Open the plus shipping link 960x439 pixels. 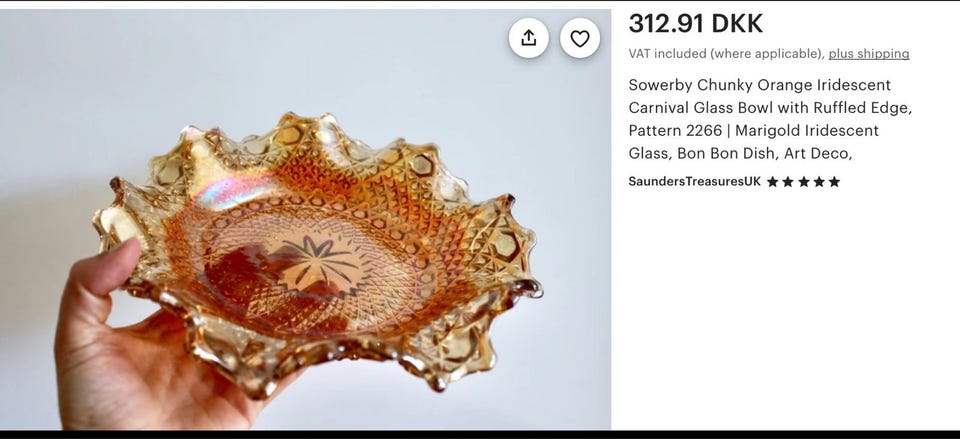(x=869, y=54)
